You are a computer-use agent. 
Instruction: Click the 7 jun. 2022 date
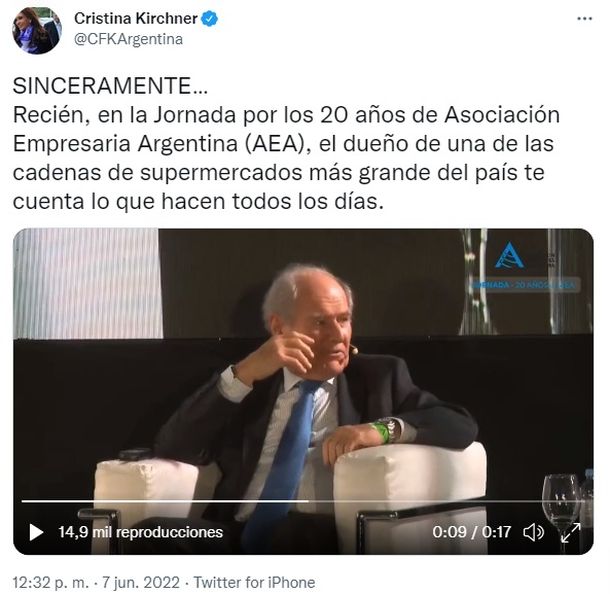[x=140, y=583]
